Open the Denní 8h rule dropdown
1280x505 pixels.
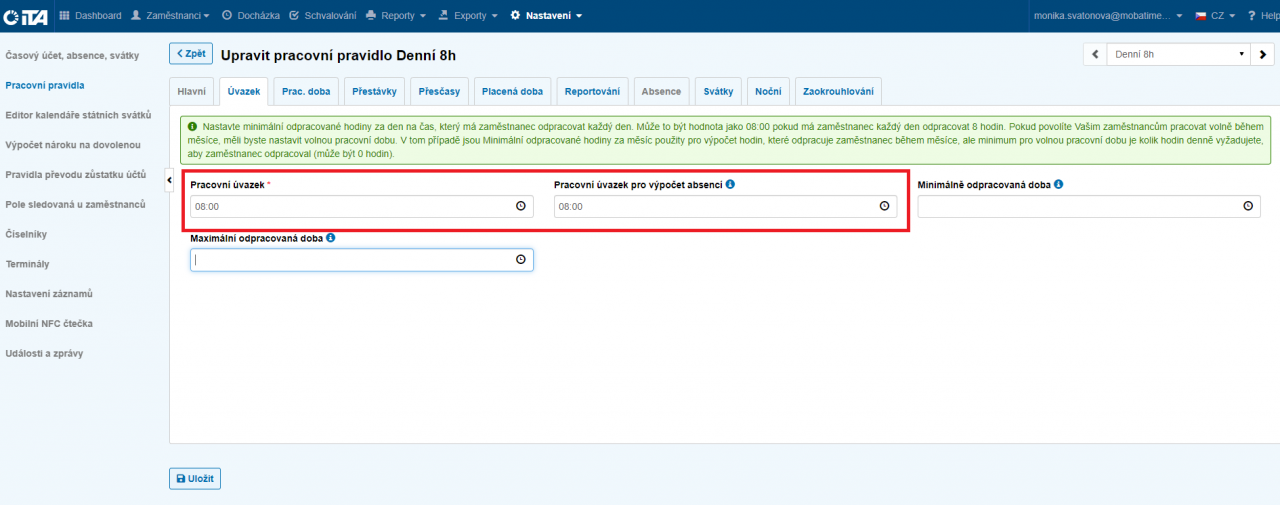(1177, 54)
